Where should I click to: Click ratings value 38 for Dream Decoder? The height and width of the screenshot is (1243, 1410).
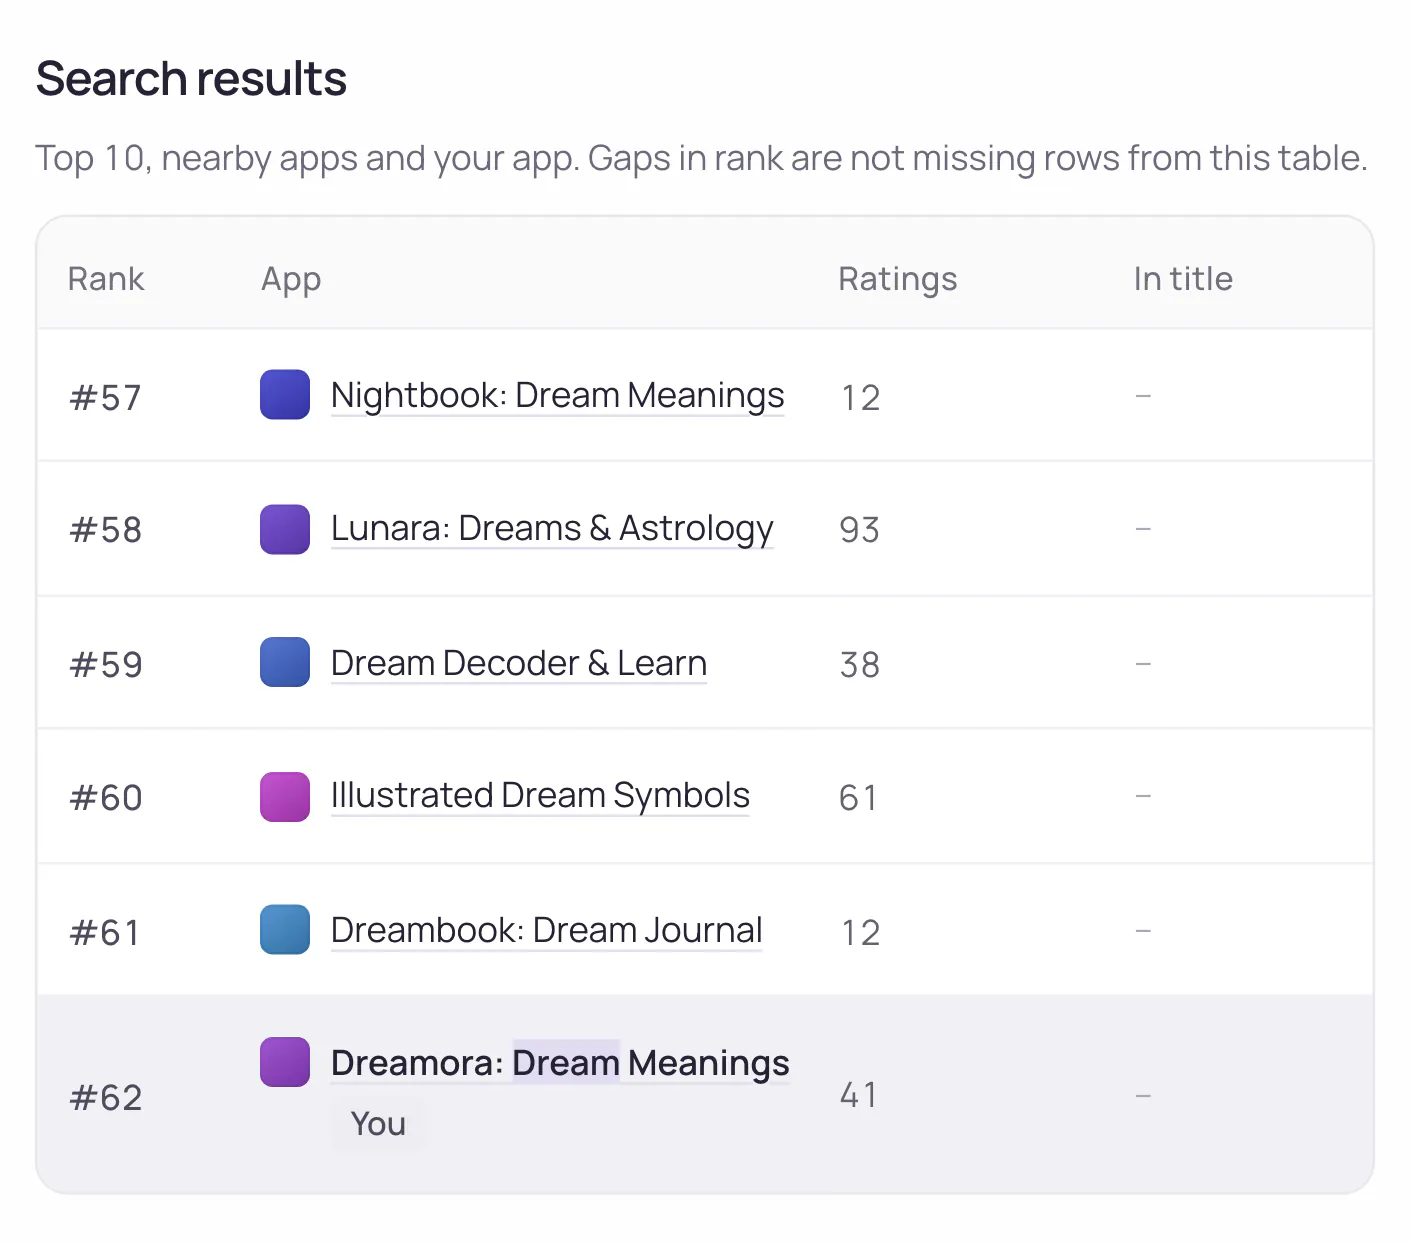click(859, 665)
